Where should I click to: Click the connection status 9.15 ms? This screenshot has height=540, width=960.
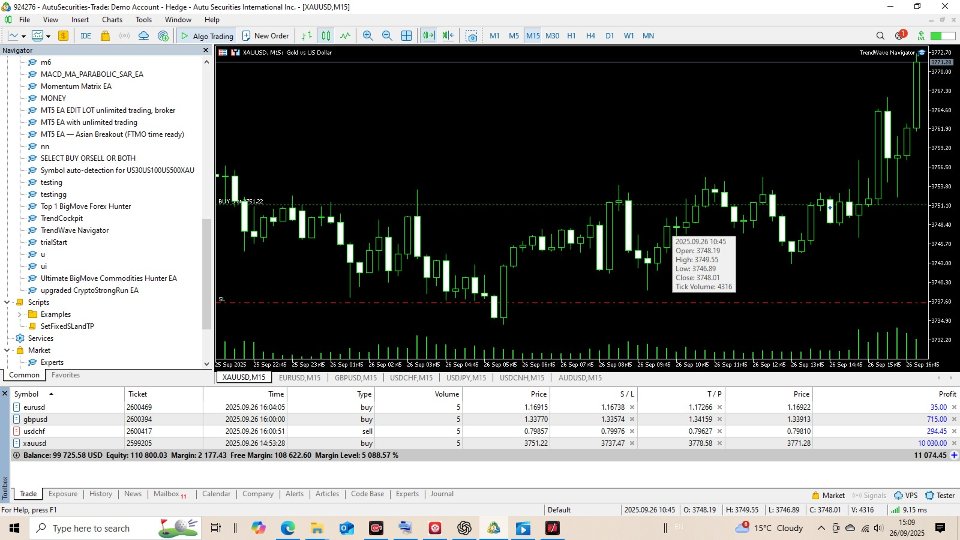tap(909, 509)
